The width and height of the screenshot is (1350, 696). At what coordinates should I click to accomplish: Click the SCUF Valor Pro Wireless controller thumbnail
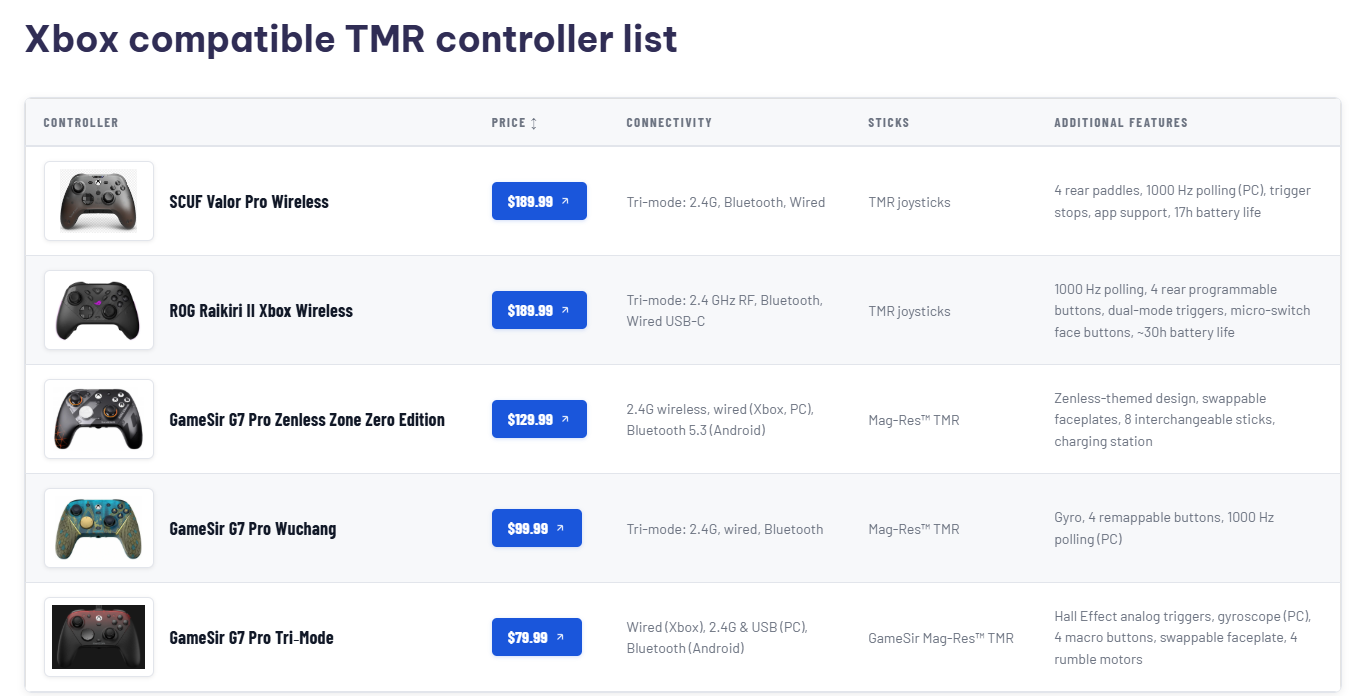coord(99,201)
